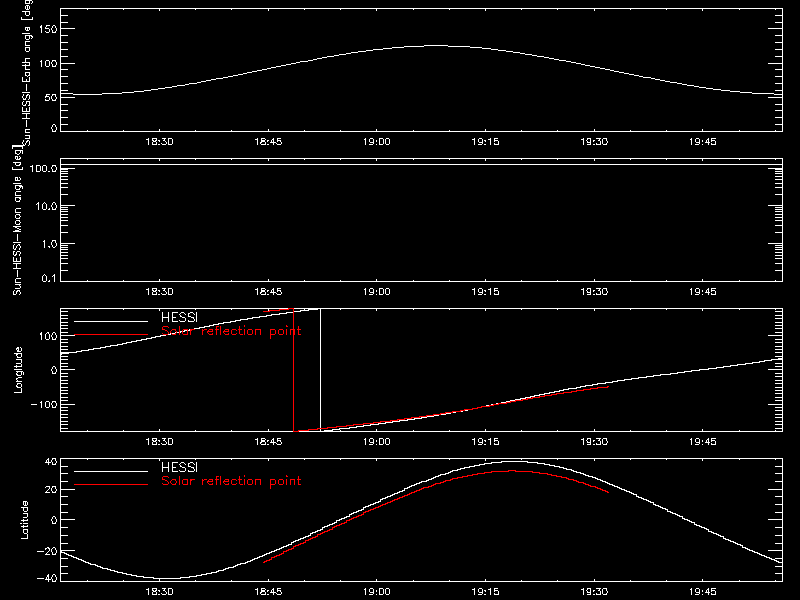Image resolution: width=800 pixels, height=600 pixels.
Task: Click 18:30 time label under Earth angle plot
Action: (159, 142)
